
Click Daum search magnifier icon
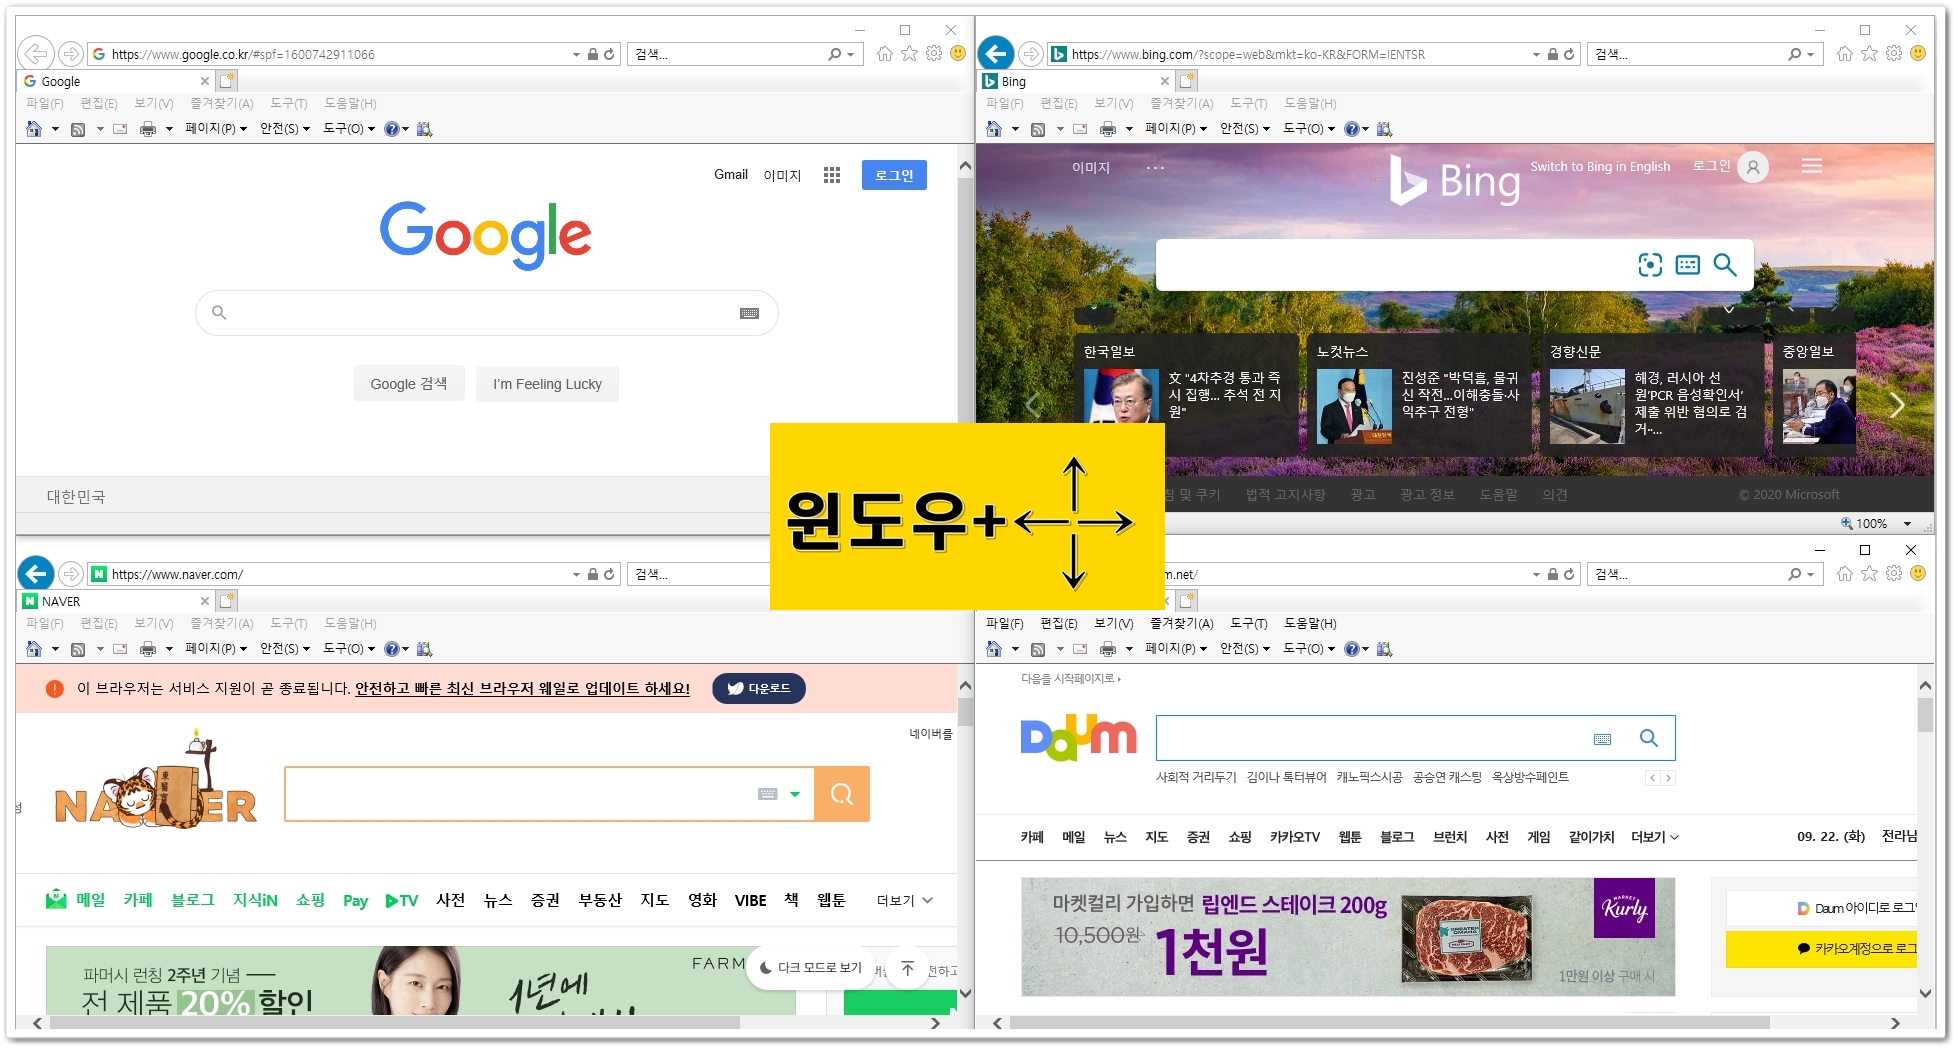1649,738
